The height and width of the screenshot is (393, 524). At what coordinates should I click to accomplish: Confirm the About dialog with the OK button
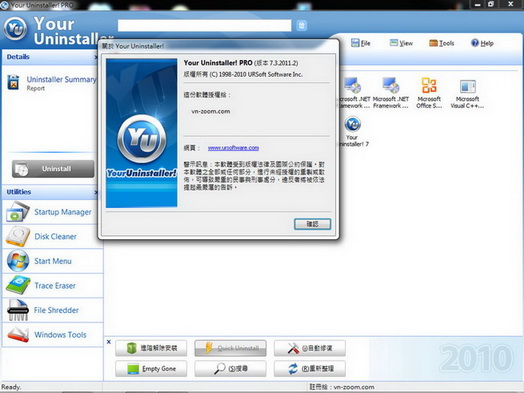[312, 224]
